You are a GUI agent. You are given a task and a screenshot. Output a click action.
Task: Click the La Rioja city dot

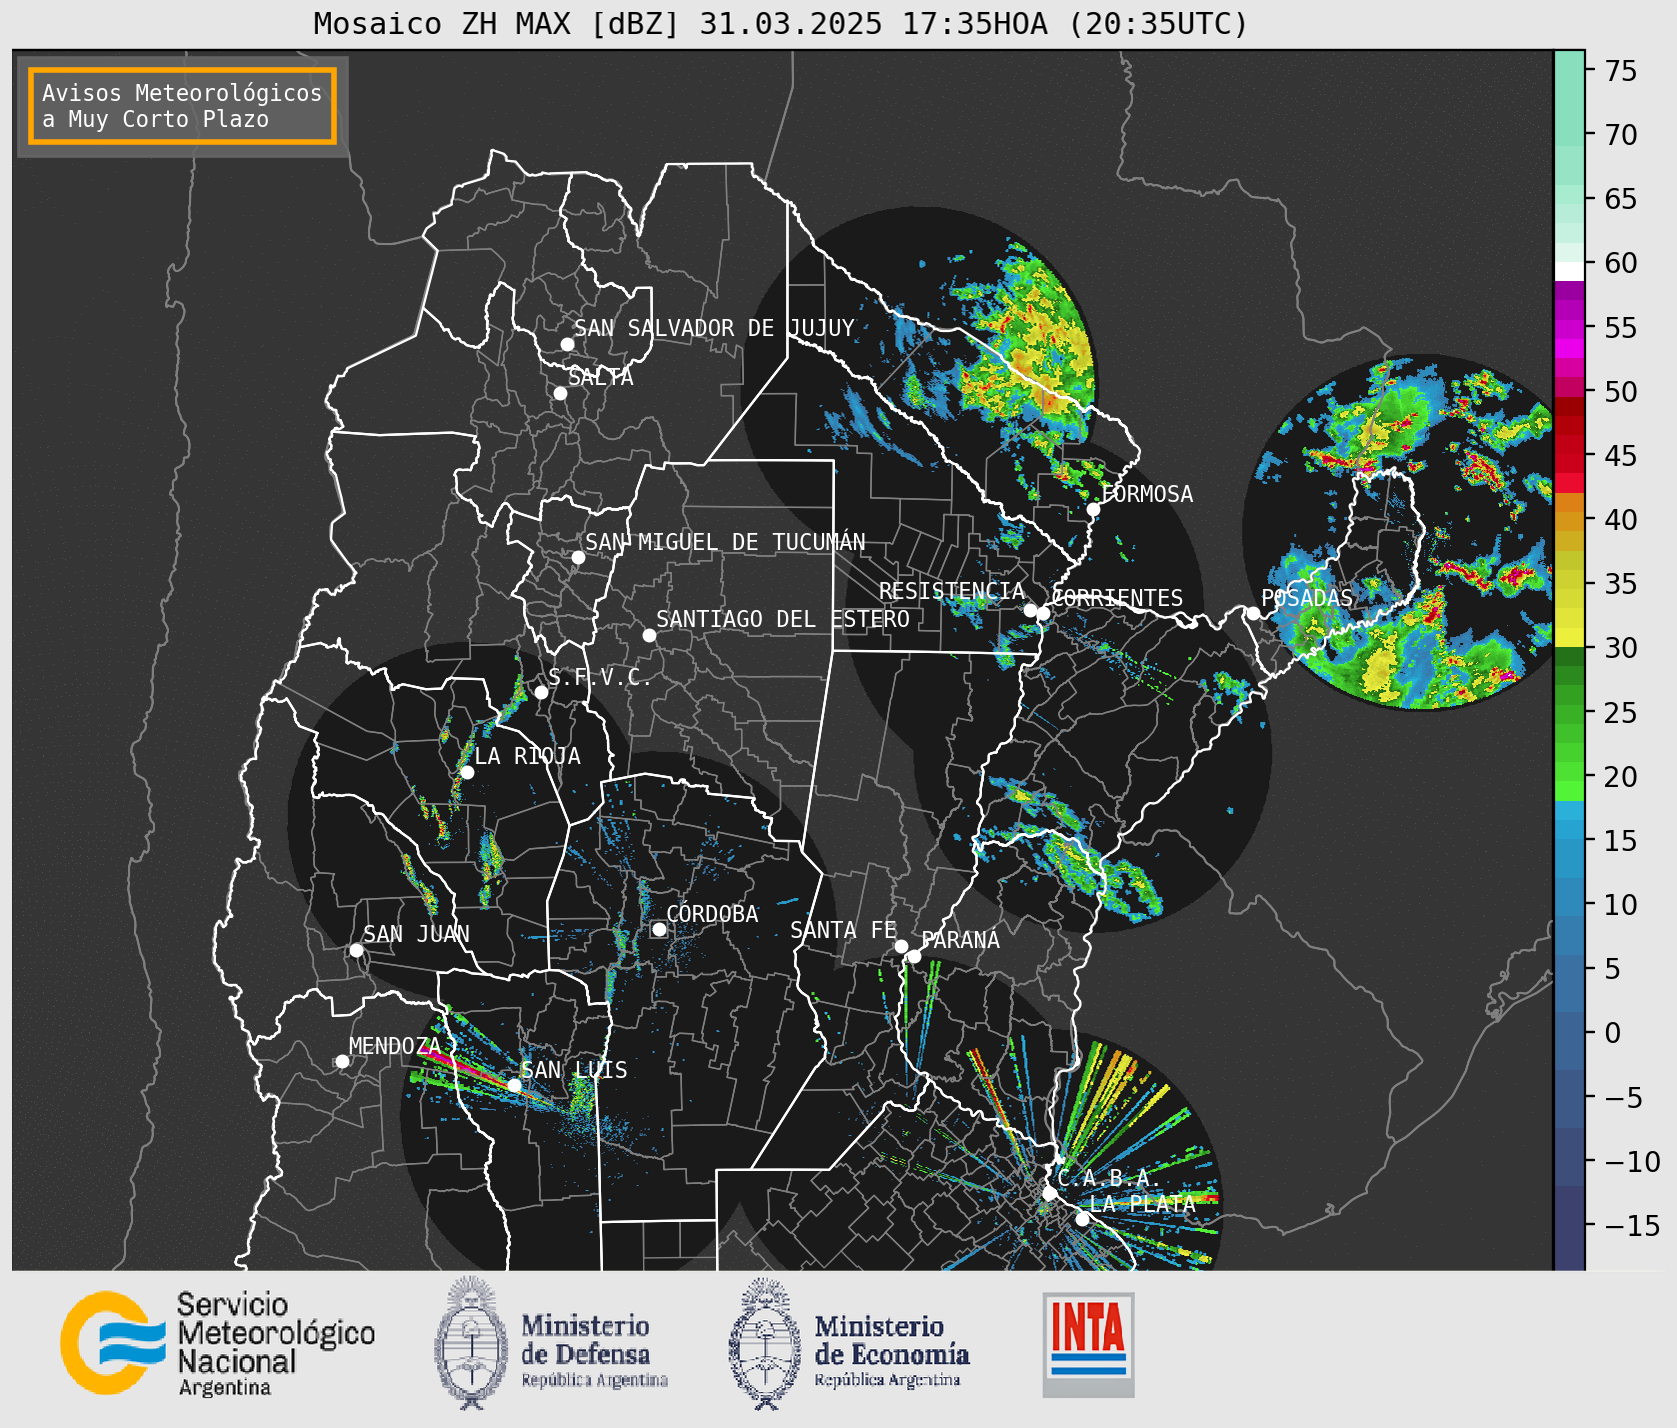coord(467,772)
